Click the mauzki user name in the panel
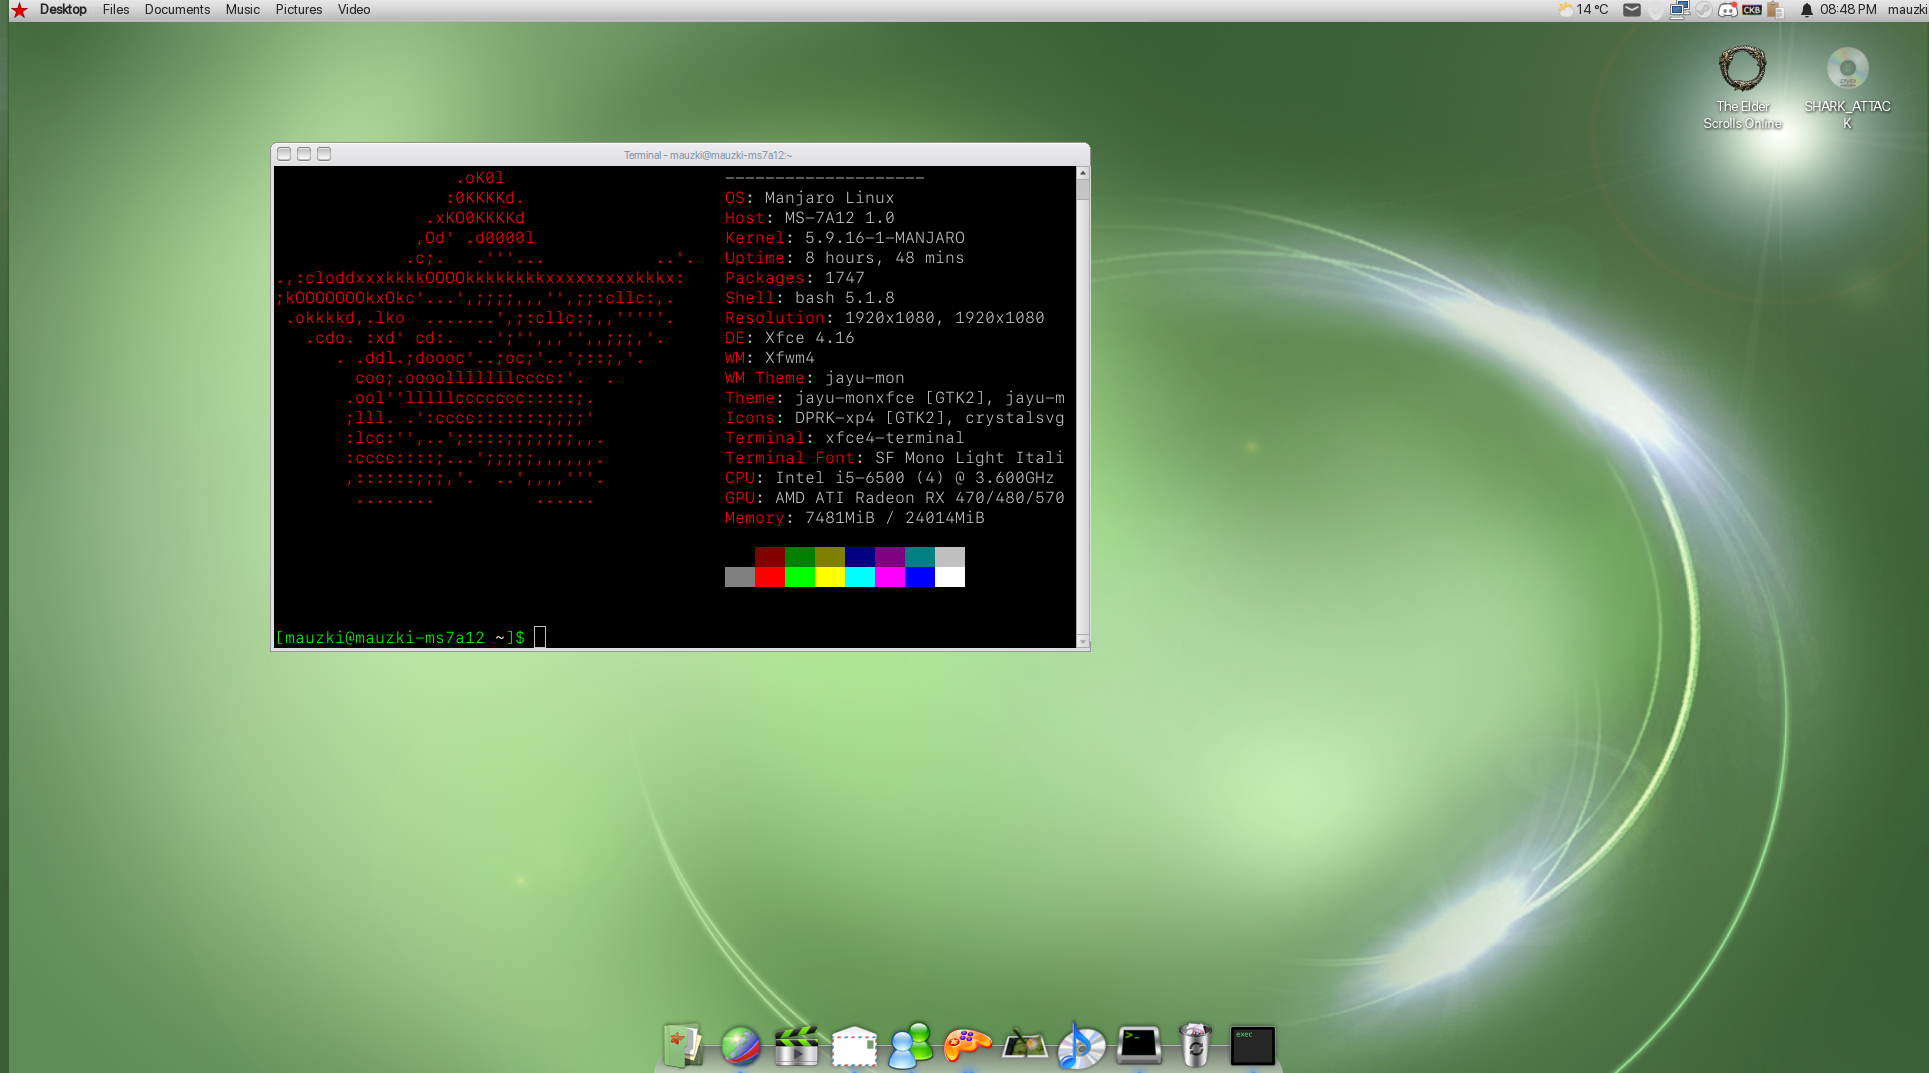1929x1073 pixels. click(1908, 10)
